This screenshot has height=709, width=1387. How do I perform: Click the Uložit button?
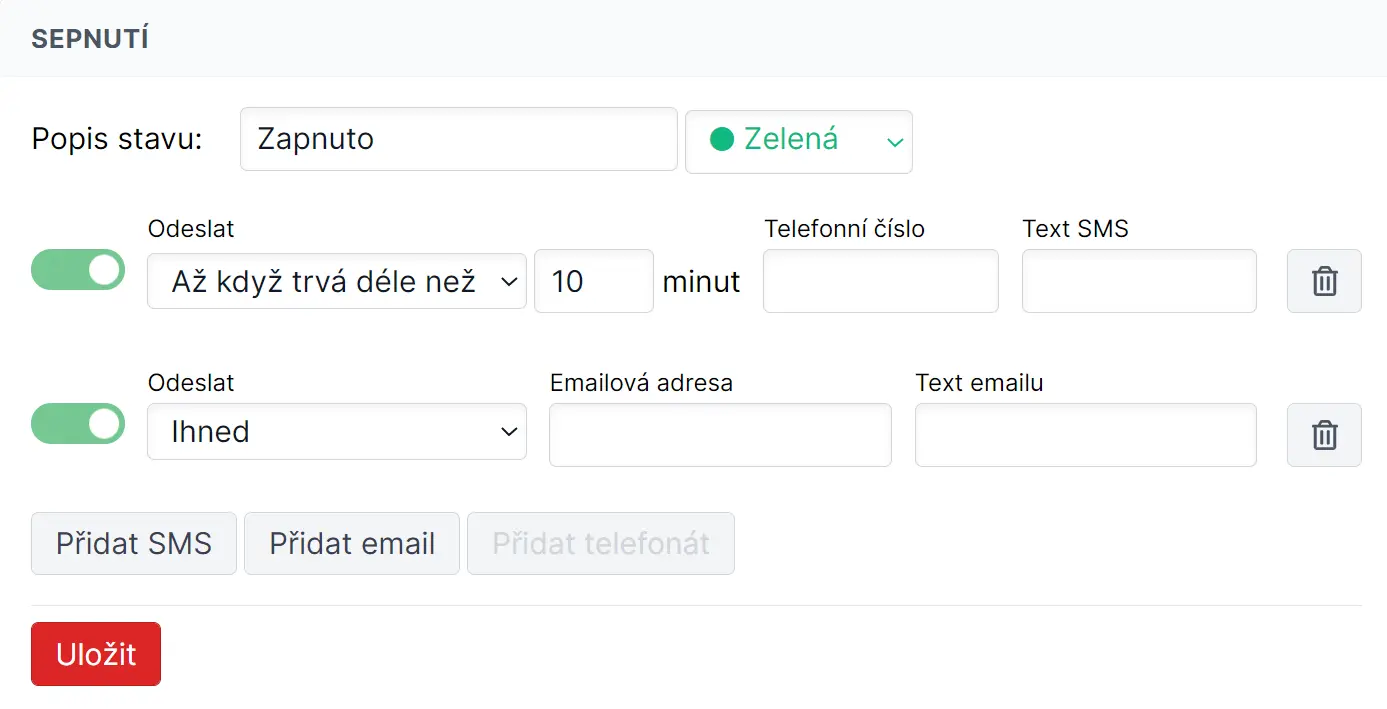click(95, 653)
